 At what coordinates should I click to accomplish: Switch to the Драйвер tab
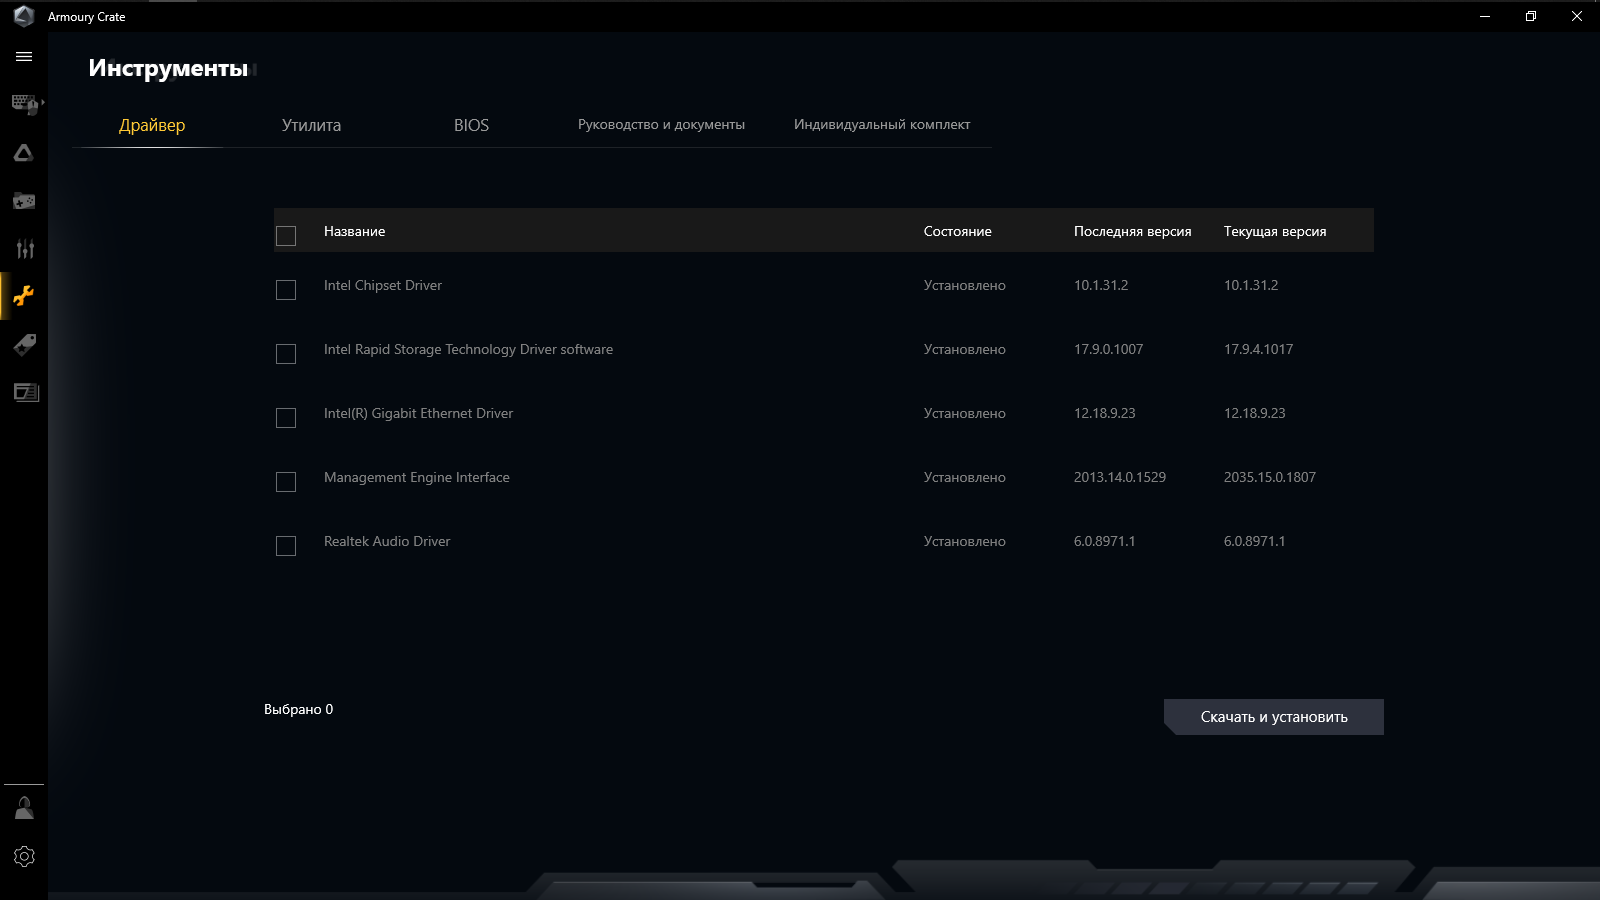coord(152,125)
